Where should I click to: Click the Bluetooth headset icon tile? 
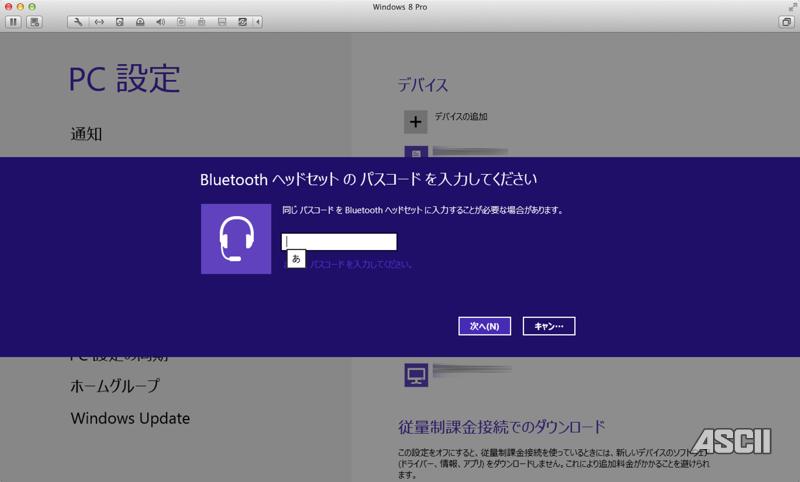(236, 239)
